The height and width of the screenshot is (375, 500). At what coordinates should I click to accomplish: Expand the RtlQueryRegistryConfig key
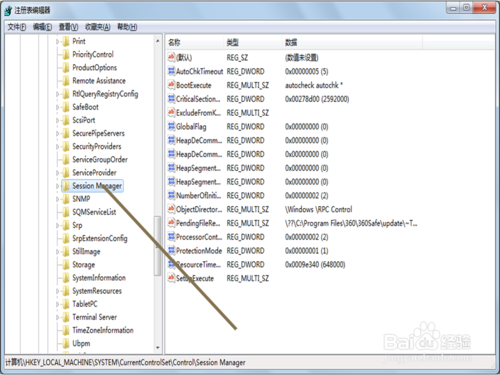(57, 94)
